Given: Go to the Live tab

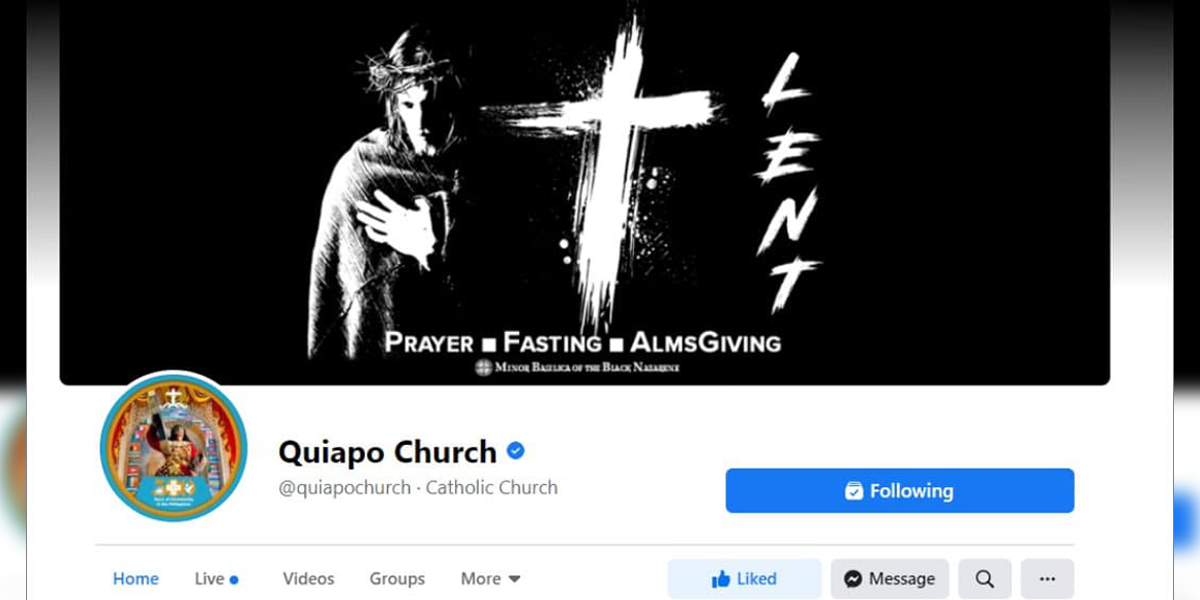Looking at the screenshot, I should tap(216, 579).
